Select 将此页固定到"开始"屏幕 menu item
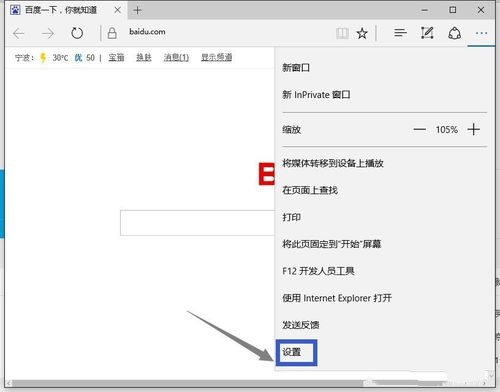Screen dimensions: 500x392 331,244
